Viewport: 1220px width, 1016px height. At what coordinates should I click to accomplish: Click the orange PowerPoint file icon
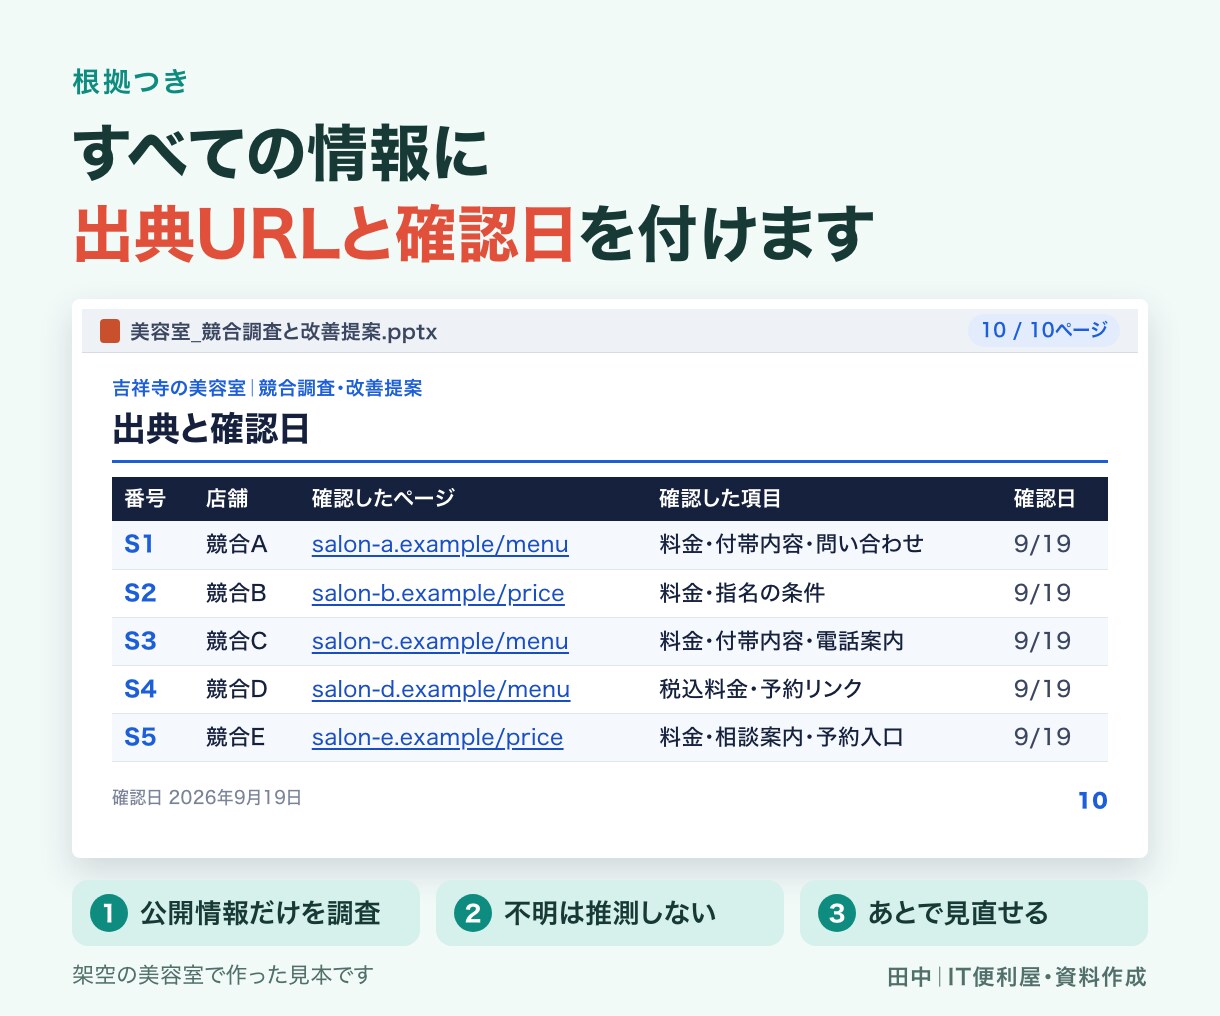pos(110,331)
